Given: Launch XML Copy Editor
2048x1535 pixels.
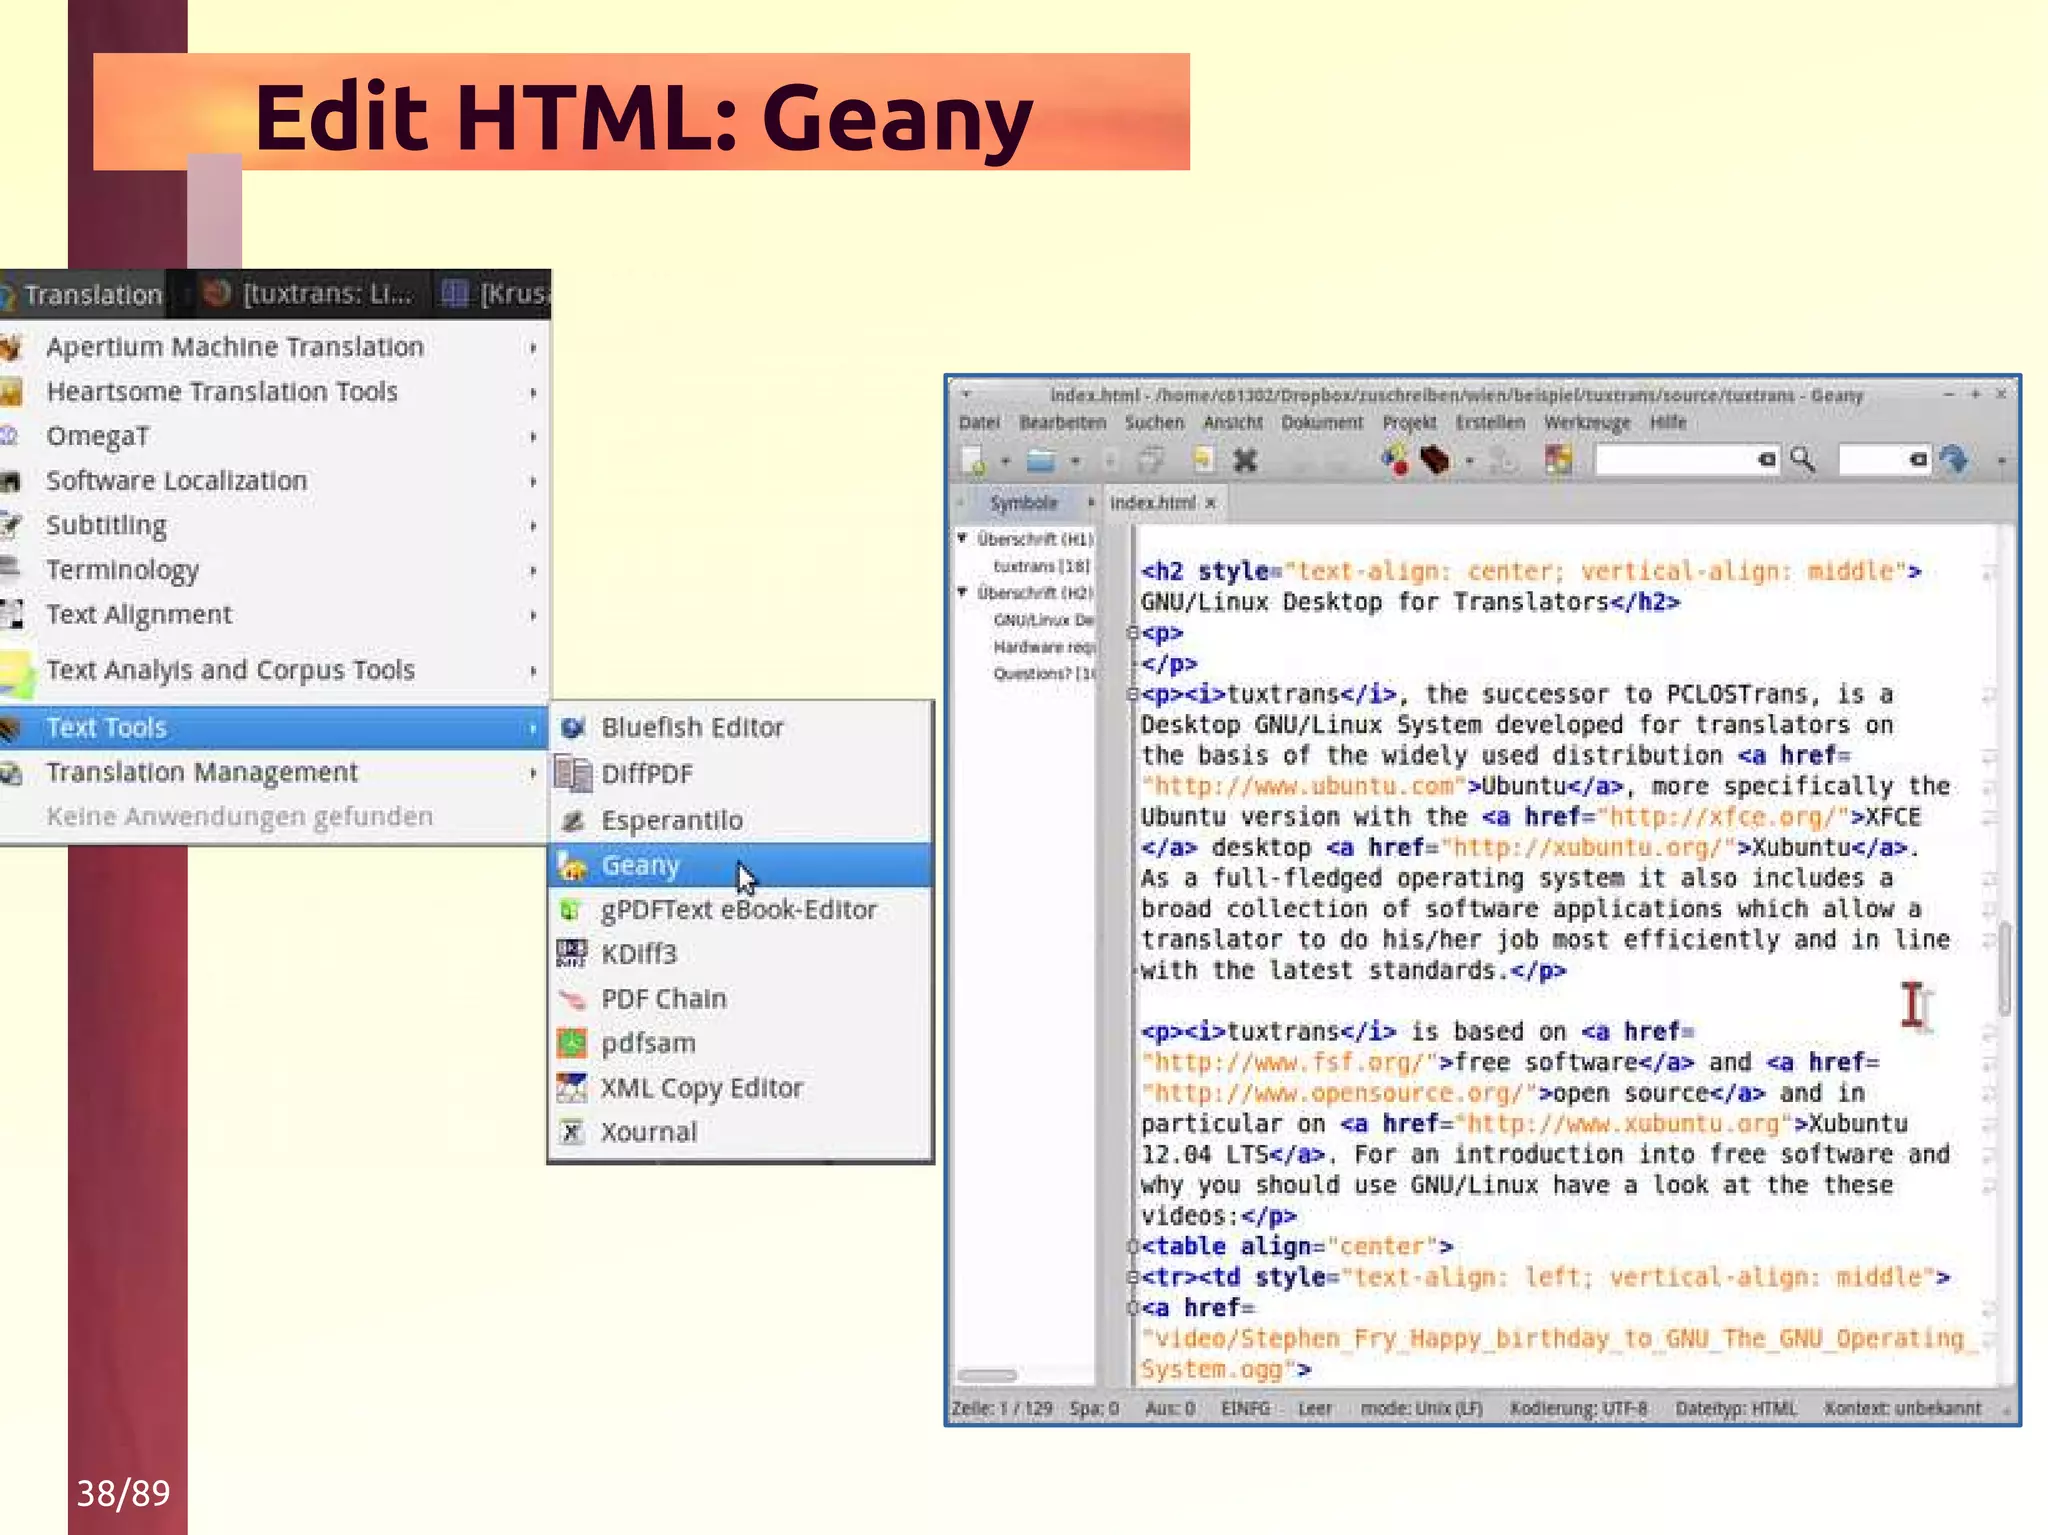Looking at the screenshot, I should coord(741,1087).
